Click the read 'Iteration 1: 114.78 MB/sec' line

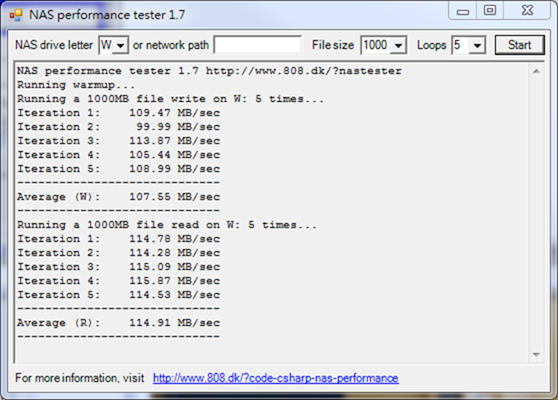119,239
